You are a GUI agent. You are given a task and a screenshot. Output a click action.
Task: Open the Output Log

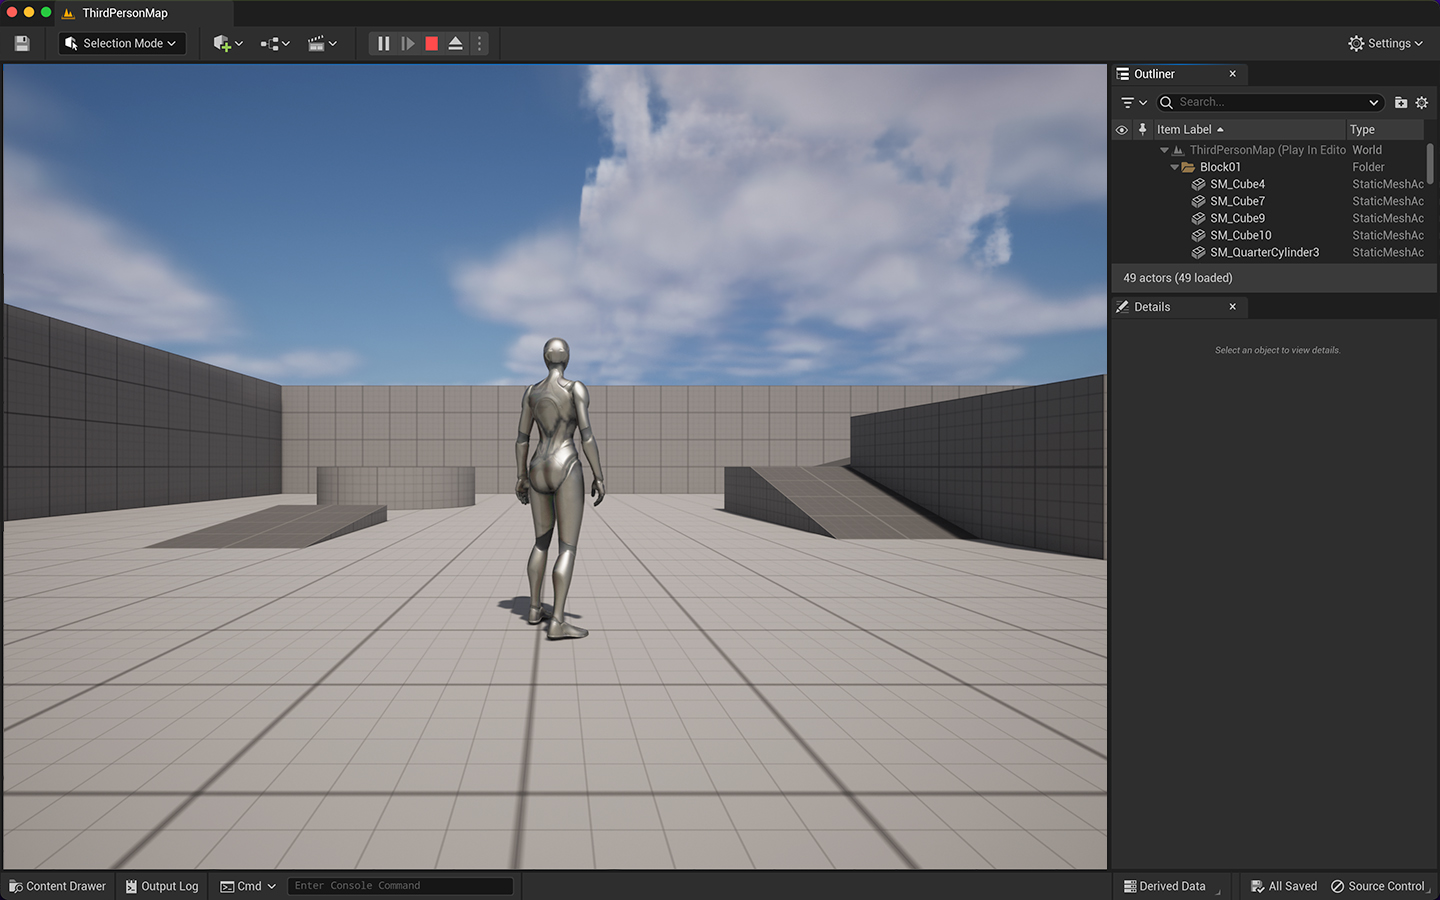pos(162,886)
